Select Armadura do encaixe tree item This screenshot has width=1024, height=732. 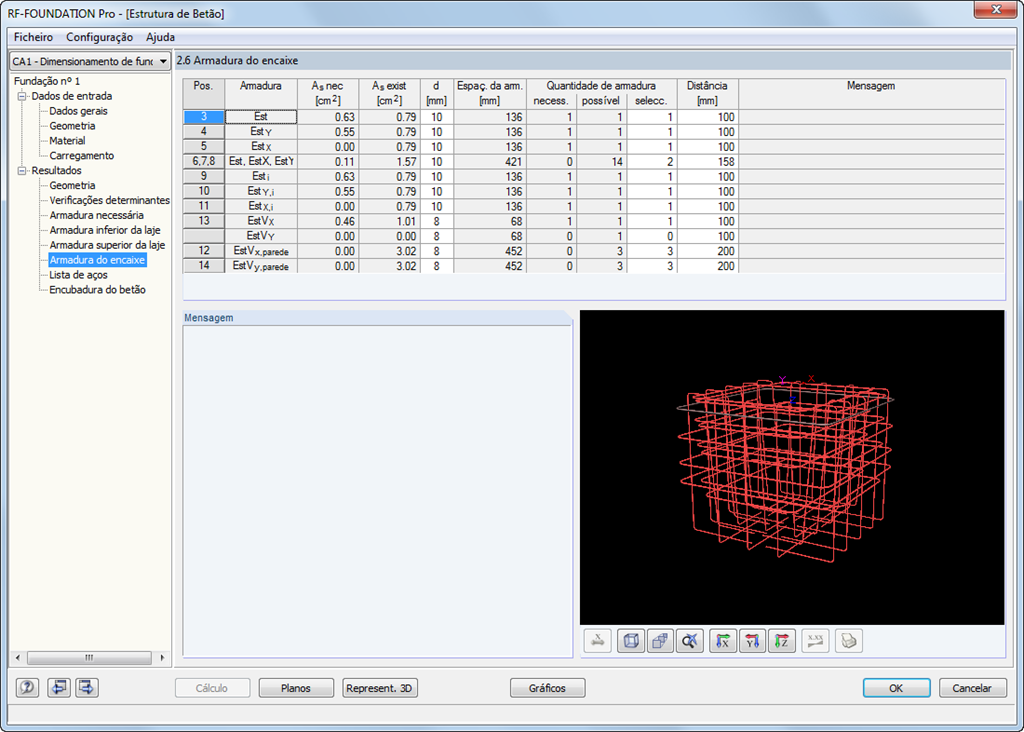[x=97, y=260]
